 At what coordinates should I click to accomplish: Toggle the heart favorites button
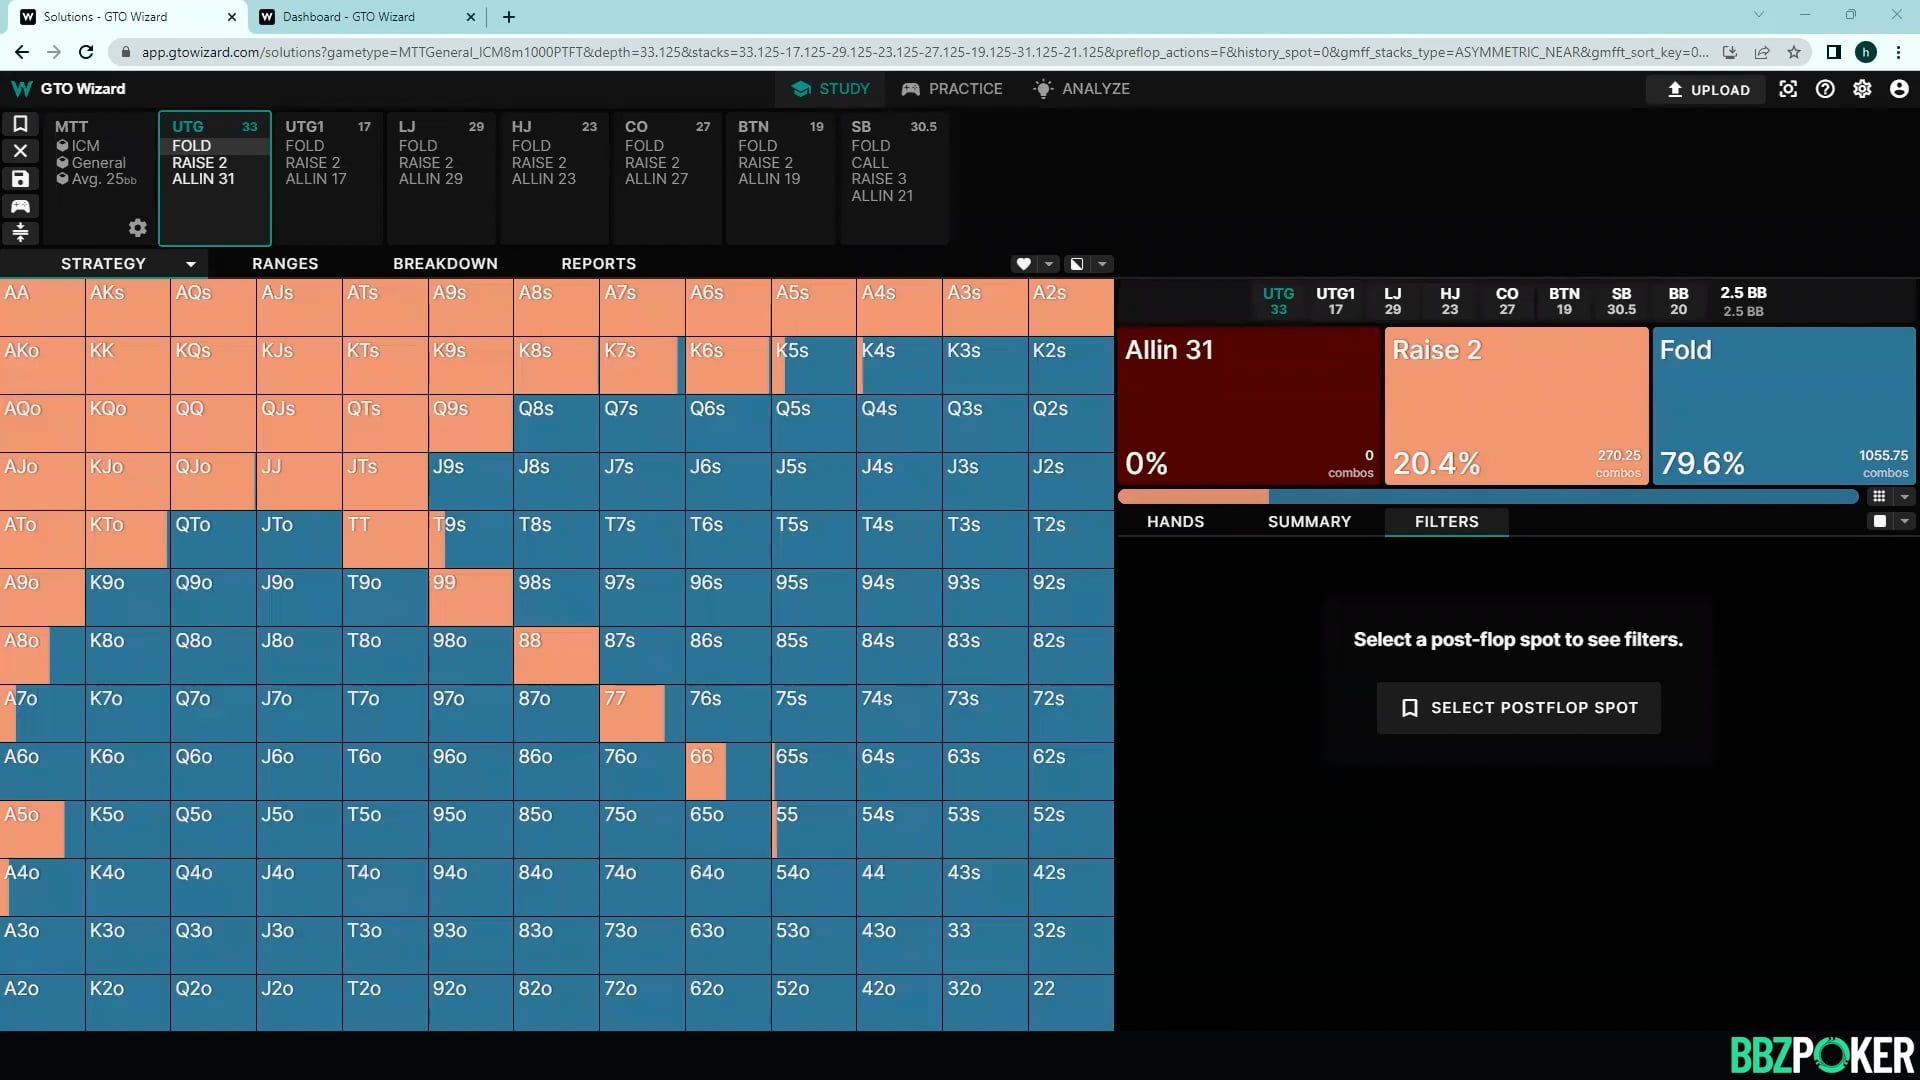pos(1023,264)
